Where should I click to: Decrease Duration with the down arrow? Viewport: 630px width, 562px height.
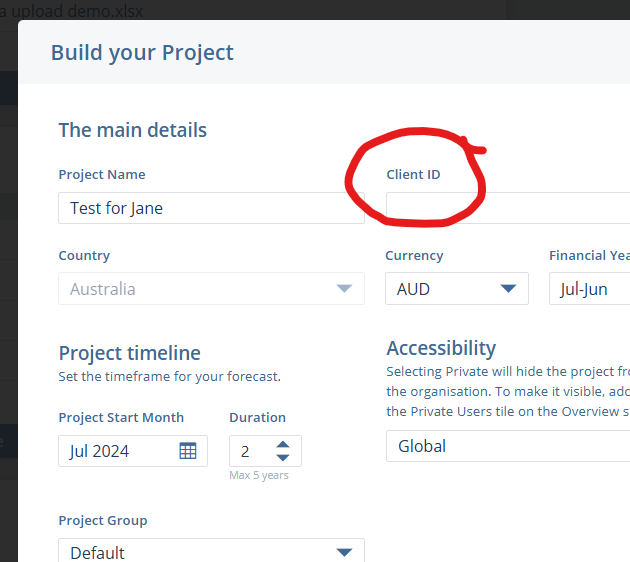tap(283, 458)
